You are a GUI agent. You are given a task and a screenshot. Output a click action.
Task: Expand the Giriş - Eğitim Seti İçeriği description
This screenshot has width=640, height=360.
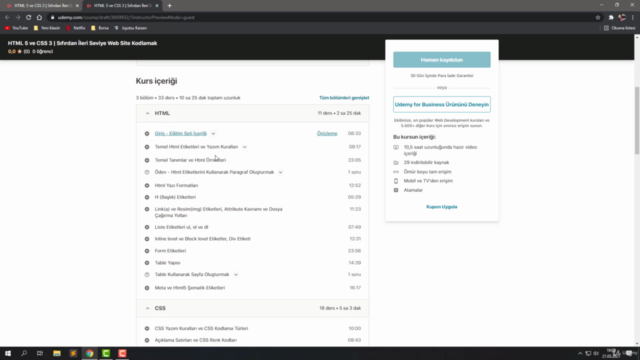[213, 134]
